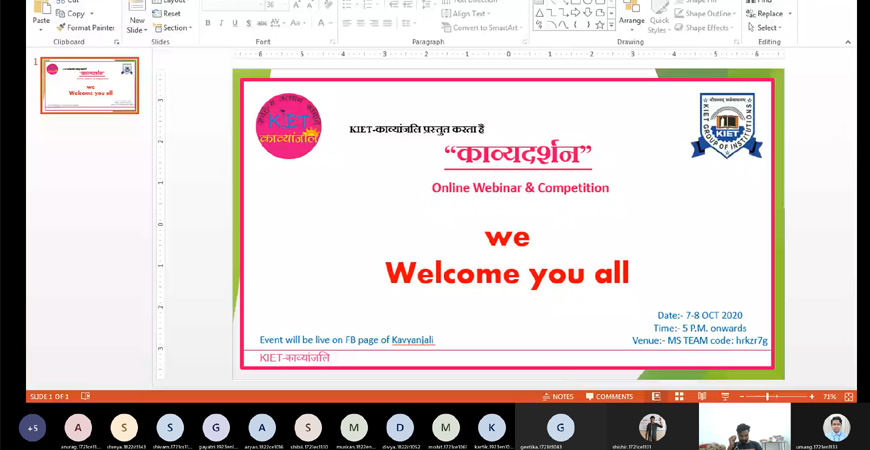Viewport: 870px width, 450px height.
Task: Open Clipboard pane dialog launcher
Action: pos(117,42)
